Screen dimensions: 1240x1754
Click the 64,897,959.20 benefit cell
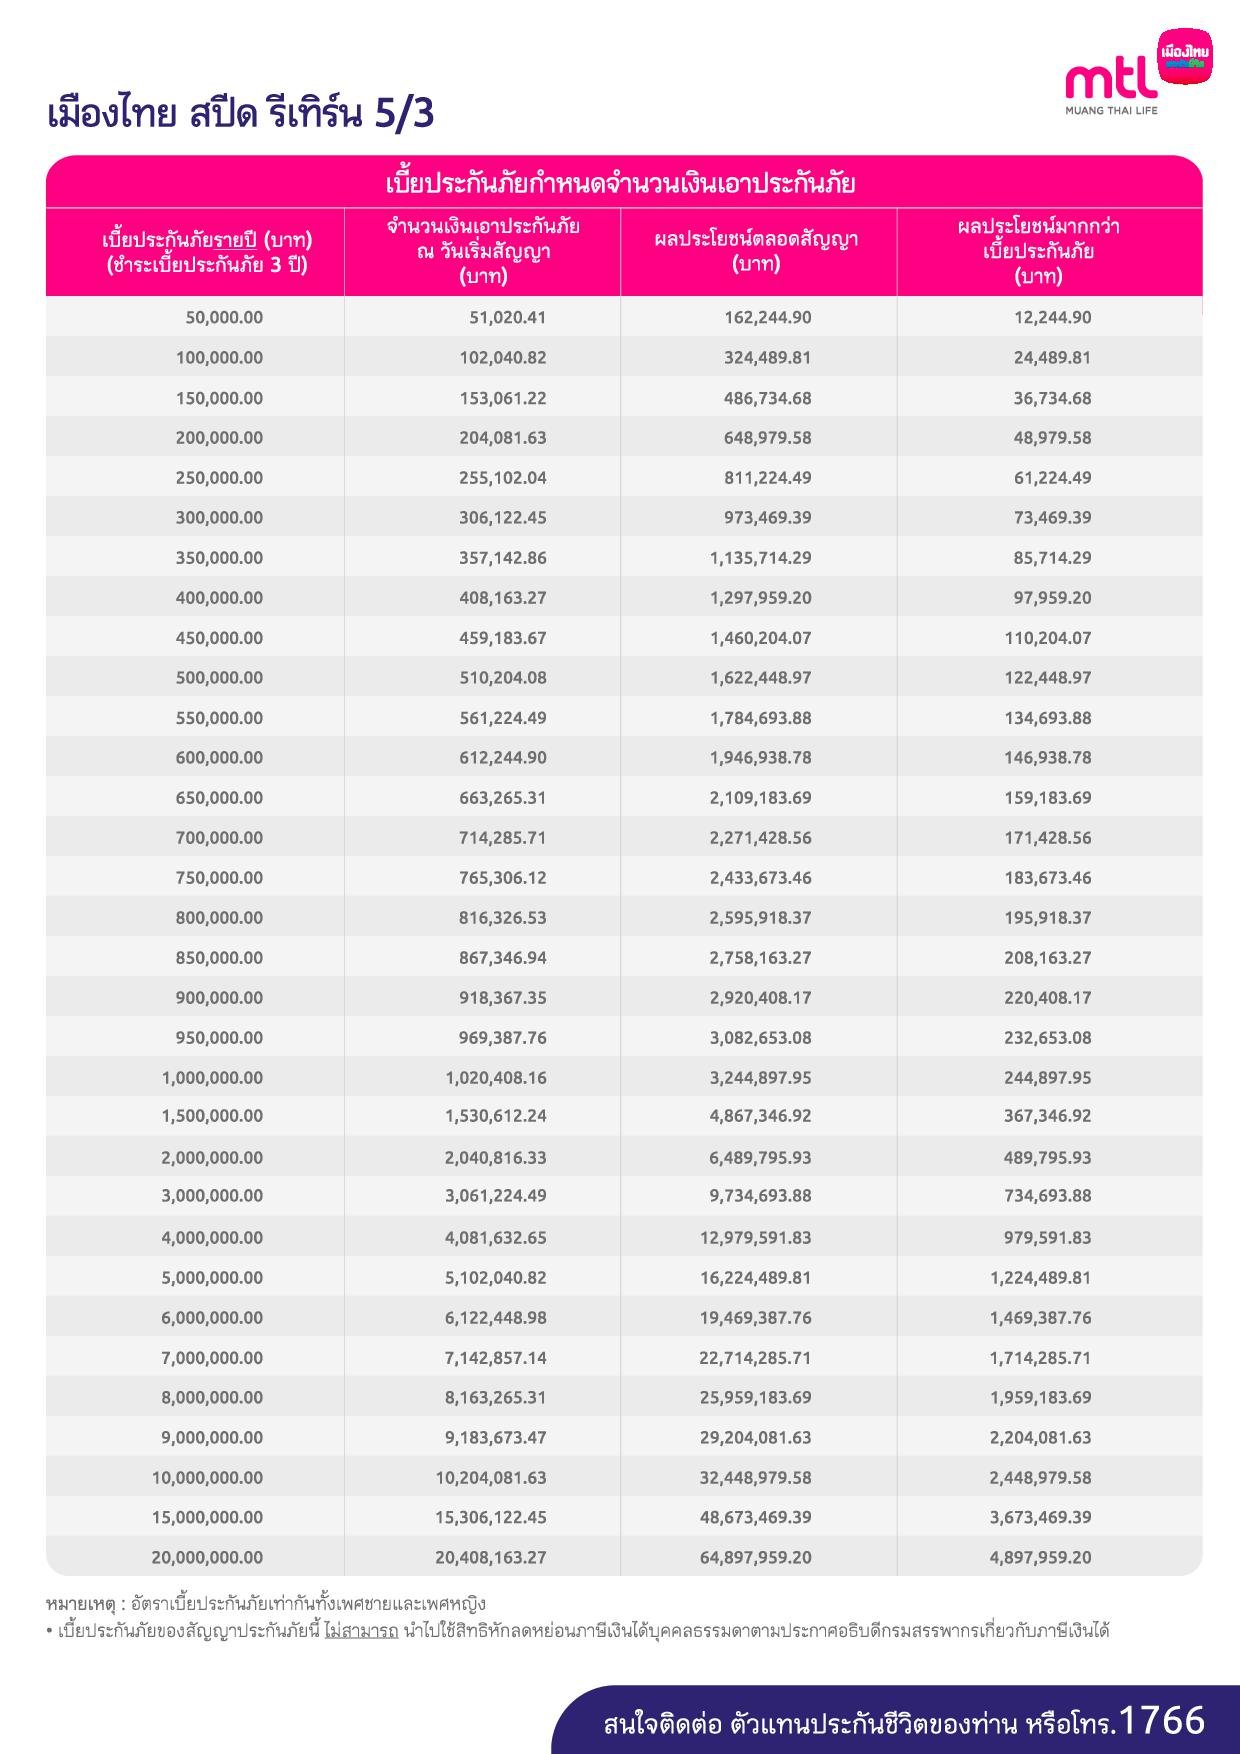(x=755, y=1558)
